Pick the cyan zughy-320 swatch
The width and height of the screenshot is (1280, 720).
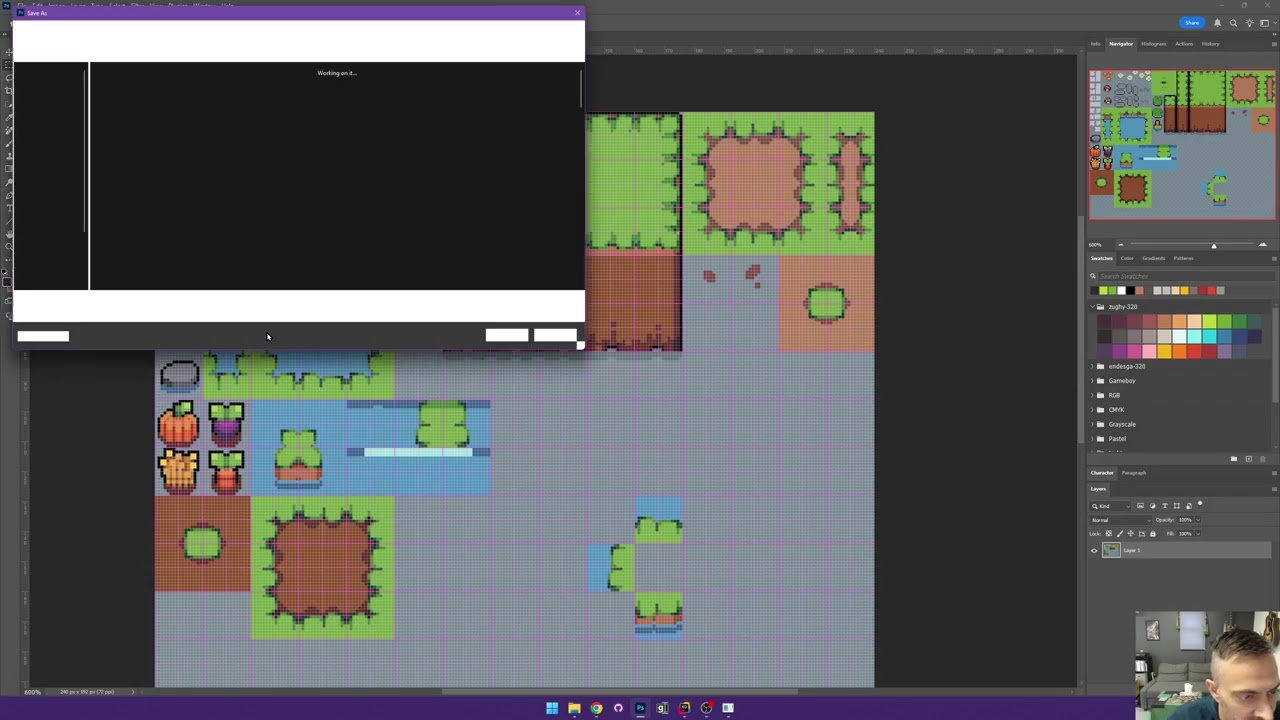1209,337
